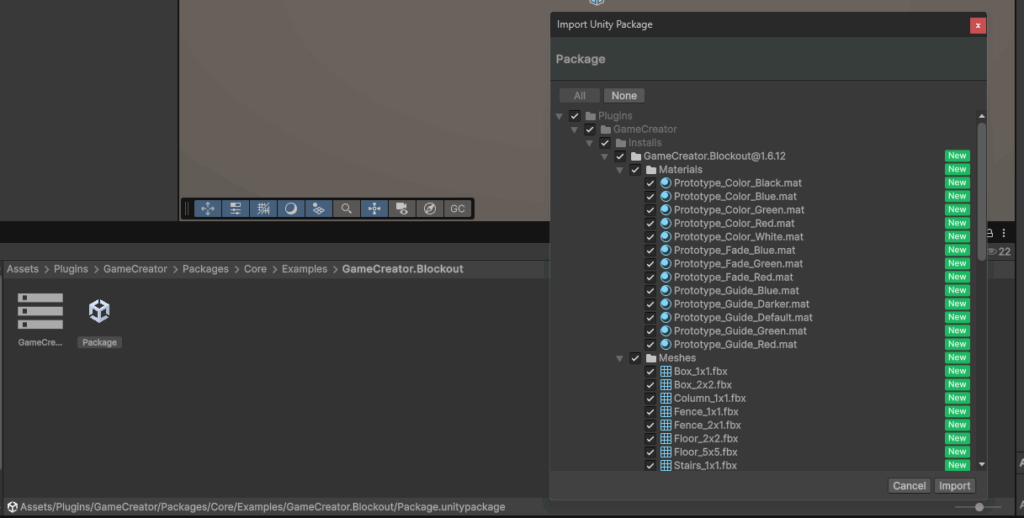Click the package list vertical scrollbar

coord(982,189)
